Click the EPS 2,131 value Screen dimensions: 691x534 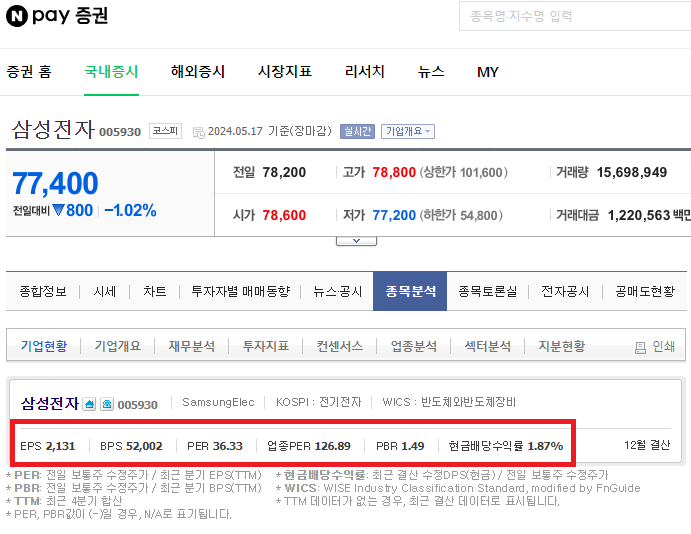click(60, 446)
